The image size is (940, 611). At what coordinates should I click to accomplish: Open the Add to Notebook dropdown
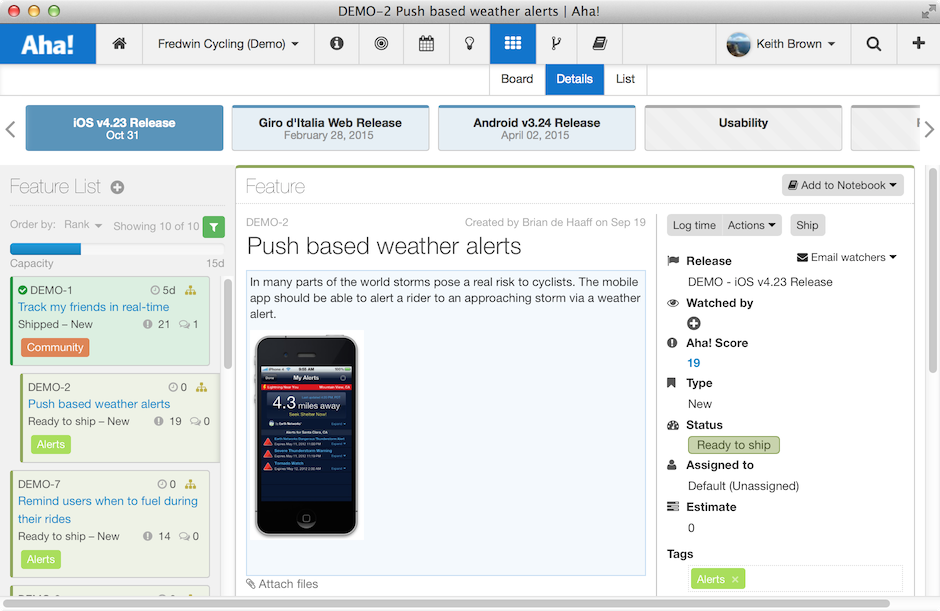coord(842,185)
